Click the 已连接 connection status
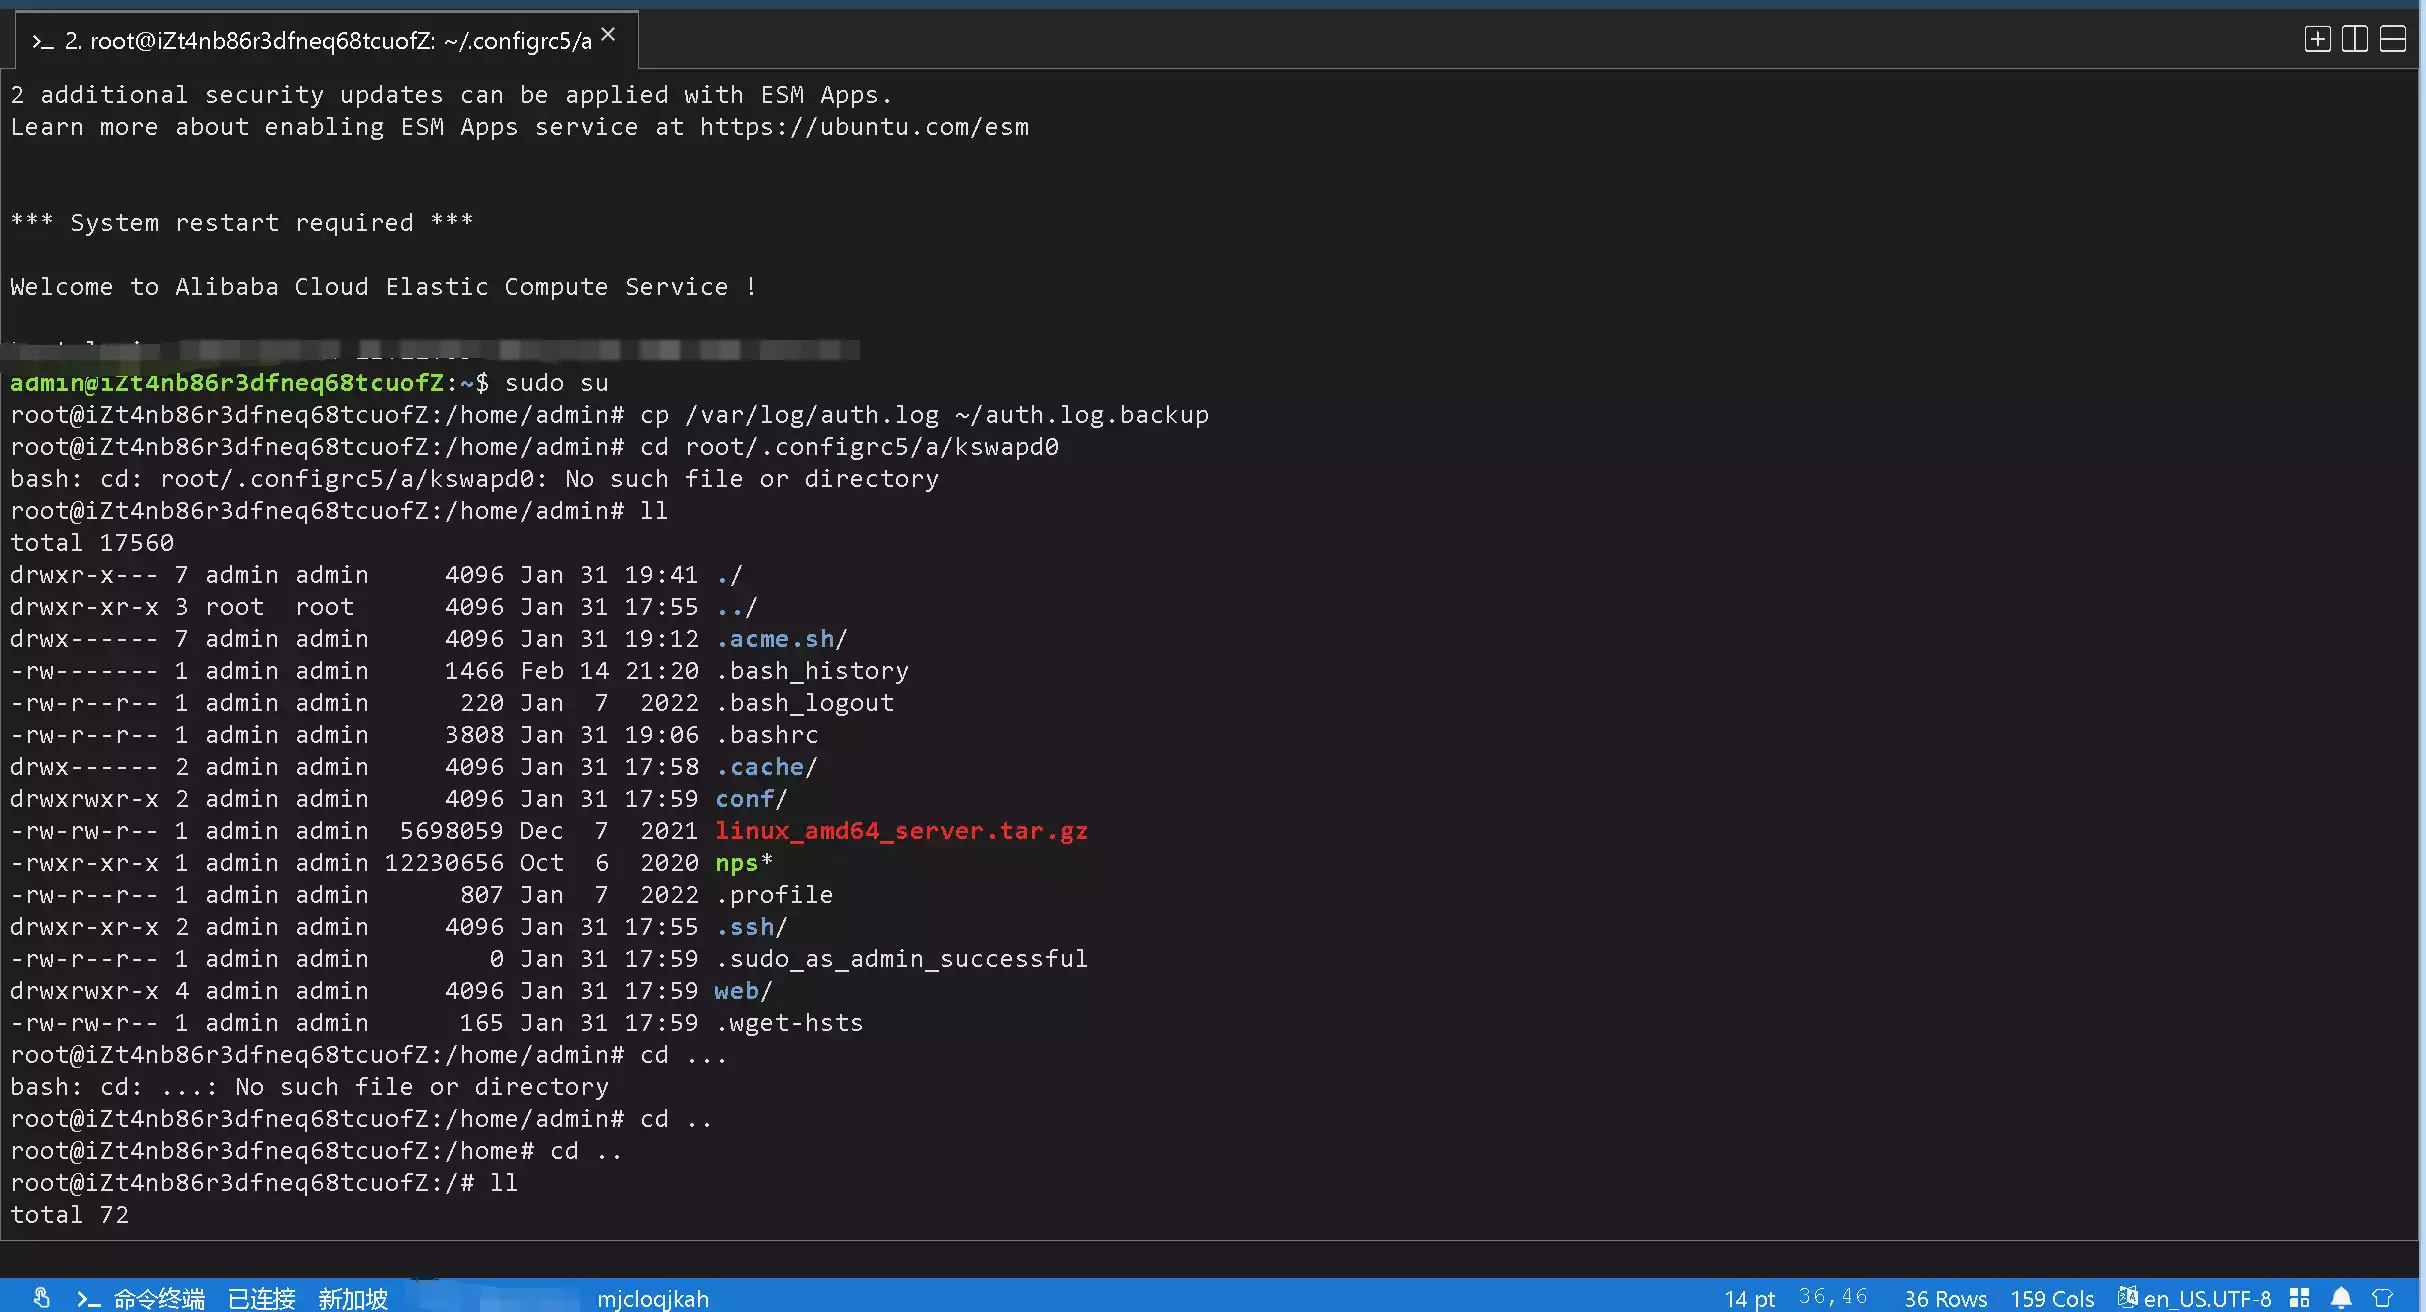 (x=261, y=1298)
